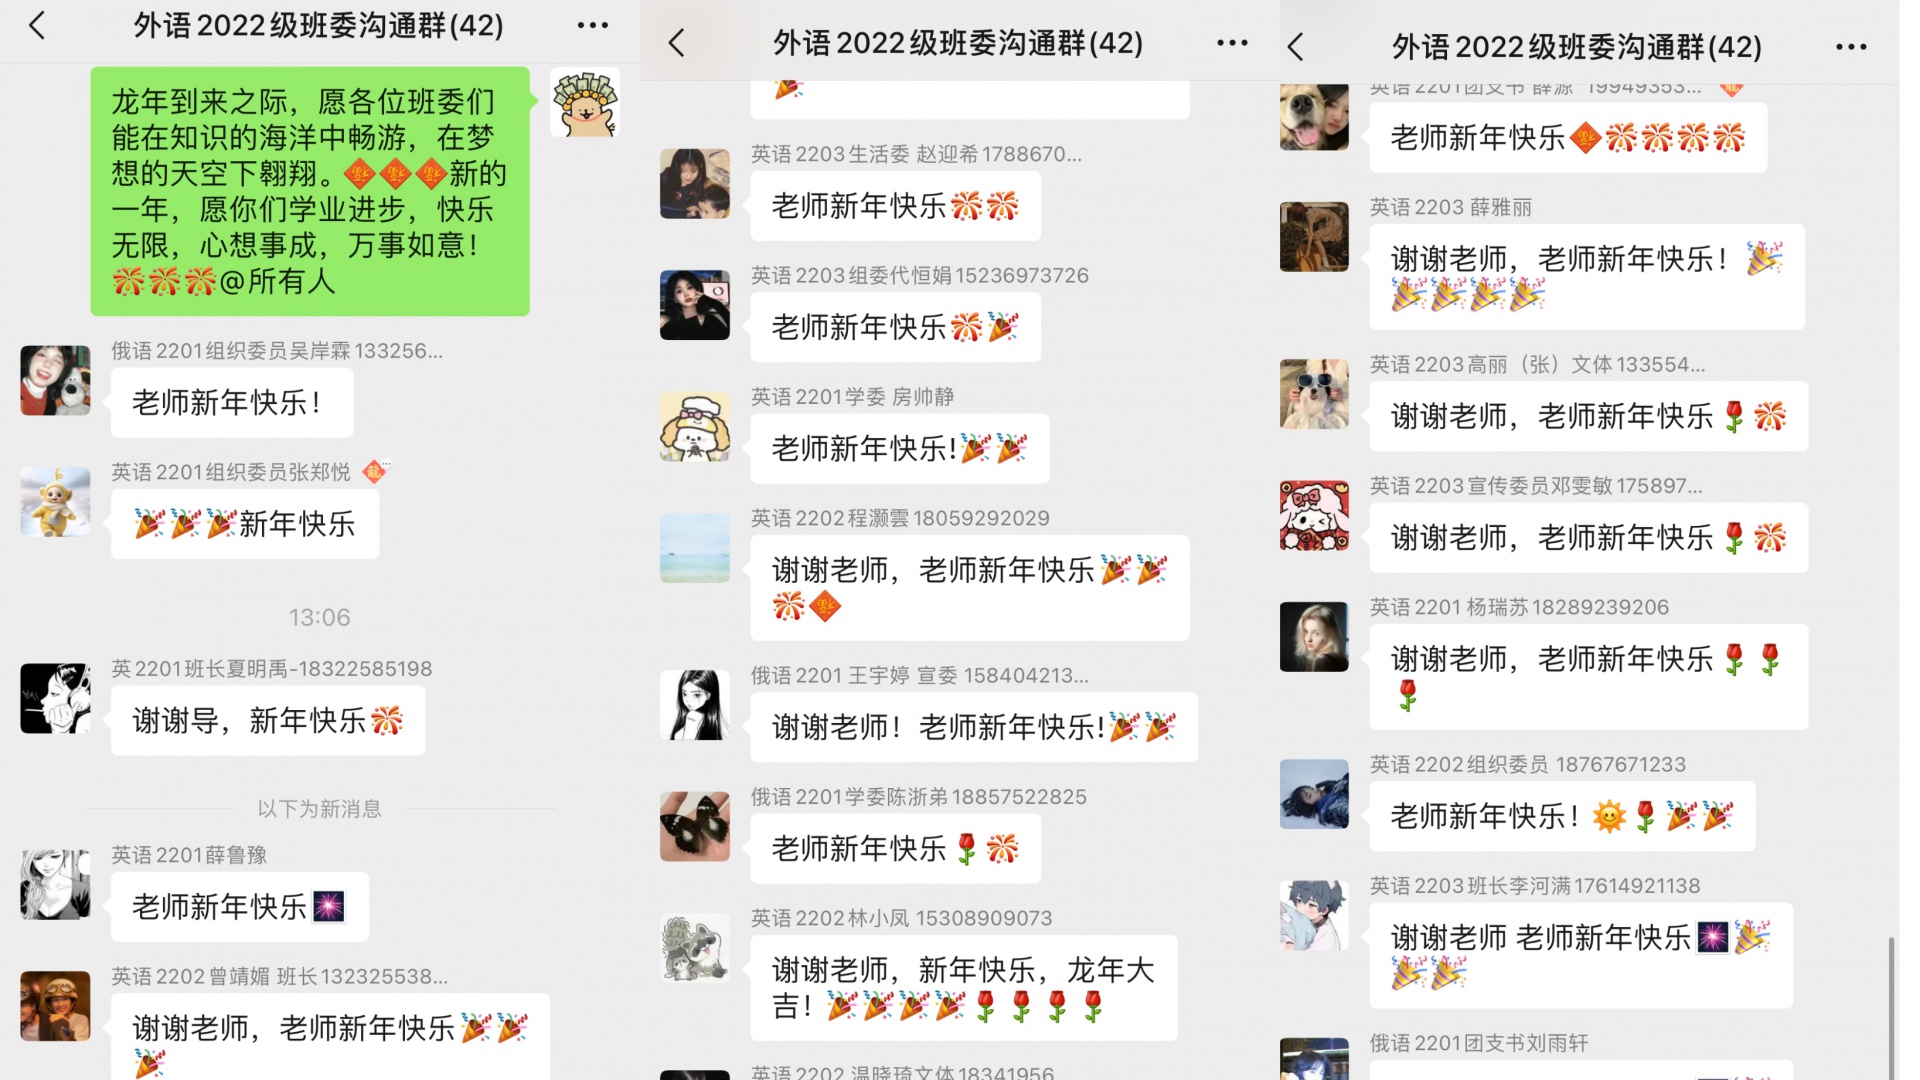Open butterfly avatar of 俄语2201学委陈浙弟

point(695,827)
